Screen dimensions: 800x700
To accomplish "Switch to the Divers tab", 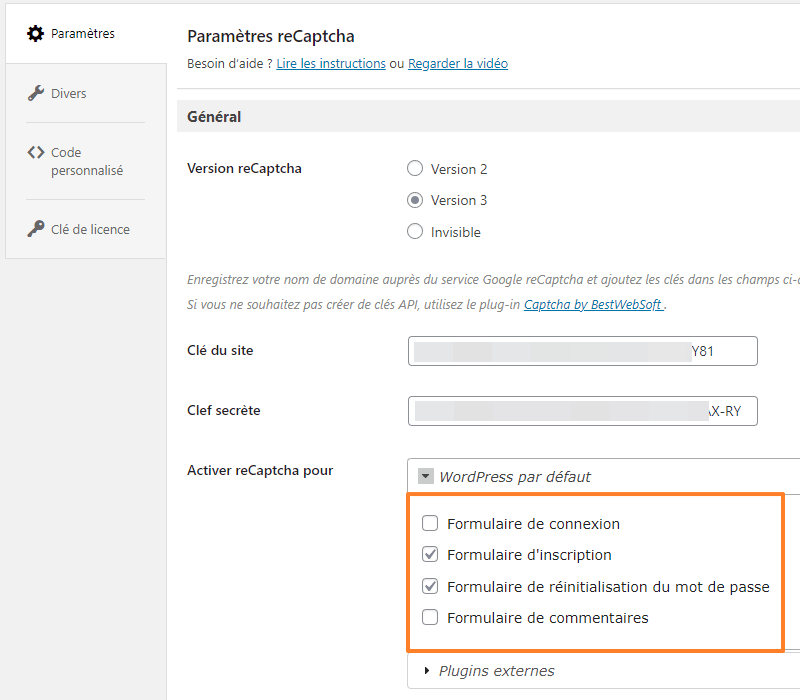I will 69,93.
